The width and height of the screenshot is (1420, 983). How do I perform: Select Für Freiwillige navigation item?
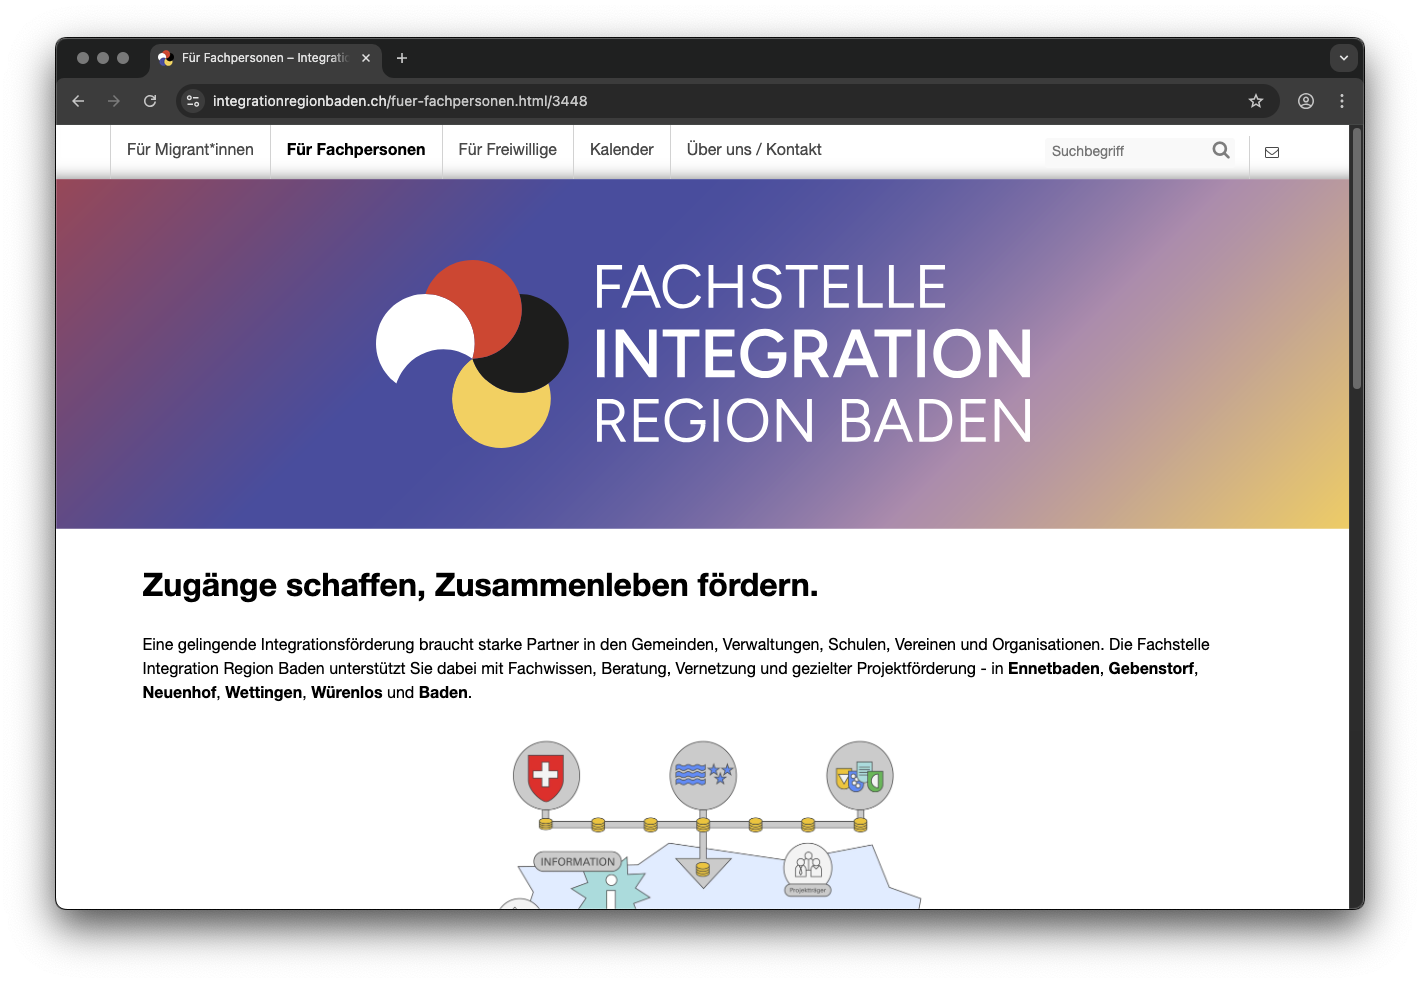[x=507, y=150]
